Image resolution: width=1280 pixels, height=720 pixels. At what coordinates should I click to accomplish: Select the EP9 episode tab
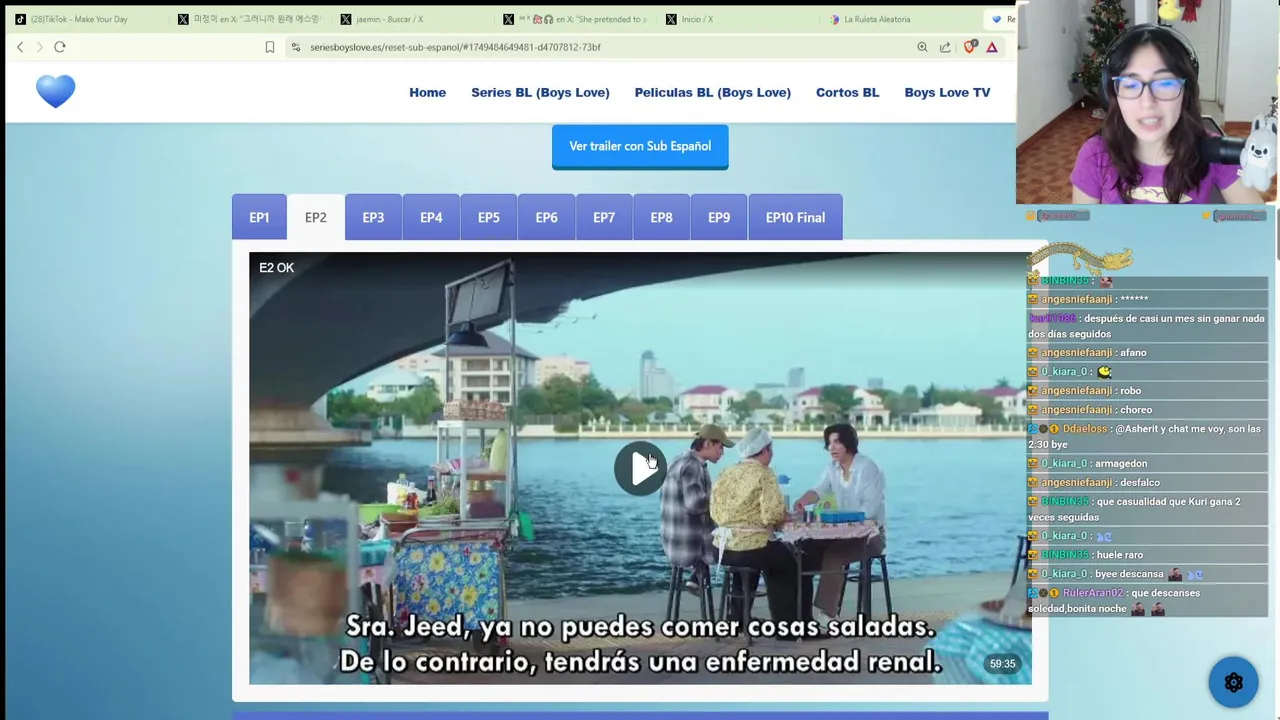719,217
